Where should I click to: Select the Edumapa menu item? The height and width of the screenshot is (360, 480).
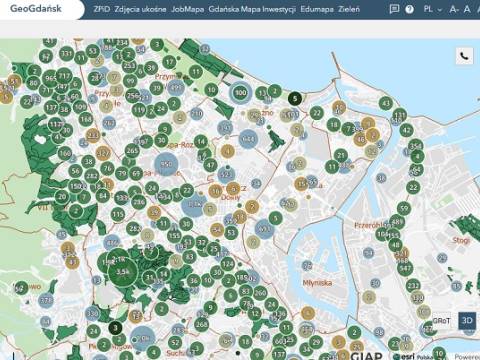click(x=317, y=9)
